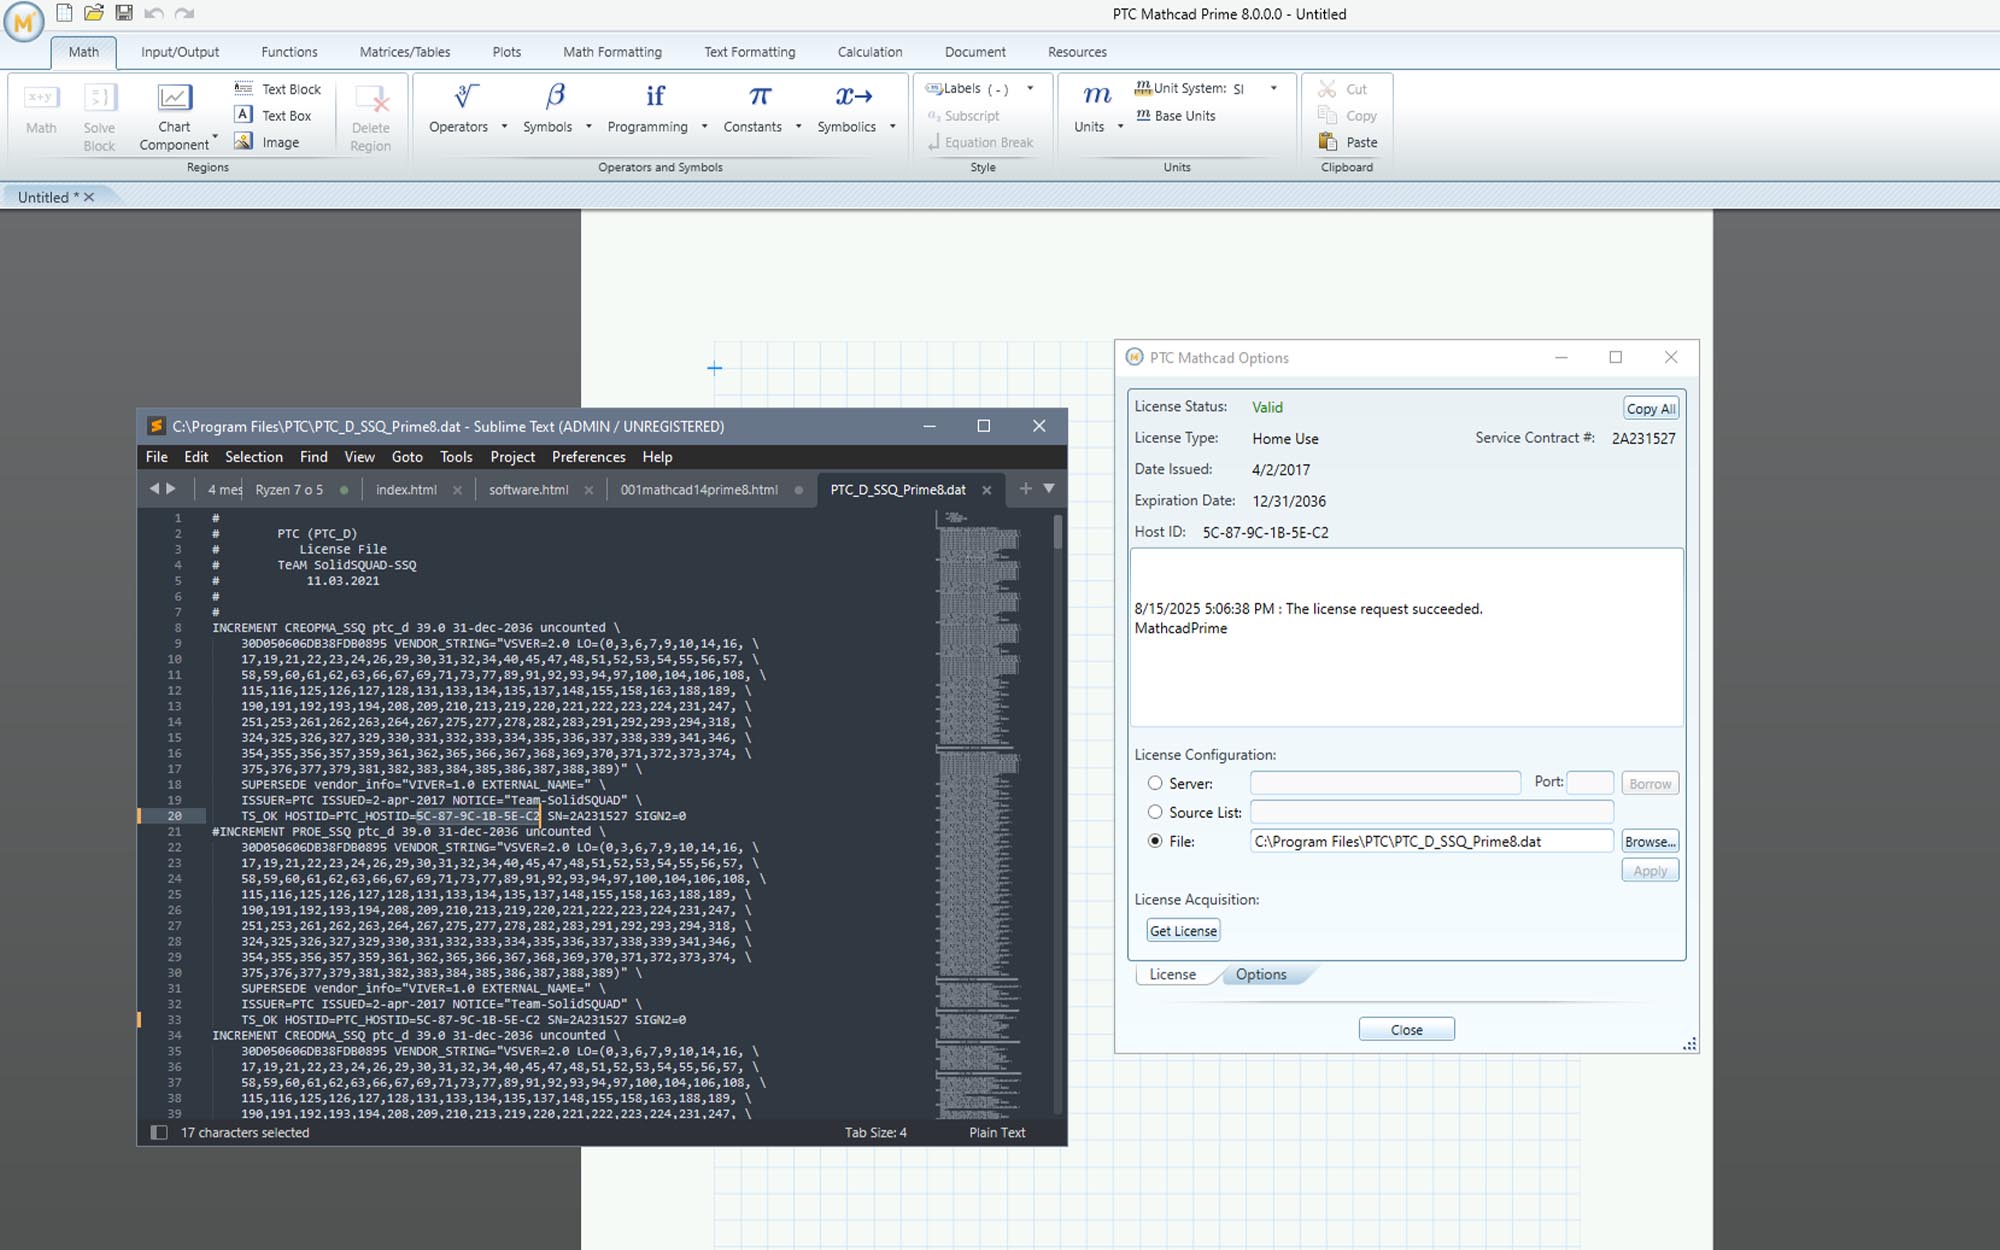Image resolution: width=2000 pixels, height=1250 pixels.
Task: Click the Symbolics arrow icon
Action: coord(854,96)
